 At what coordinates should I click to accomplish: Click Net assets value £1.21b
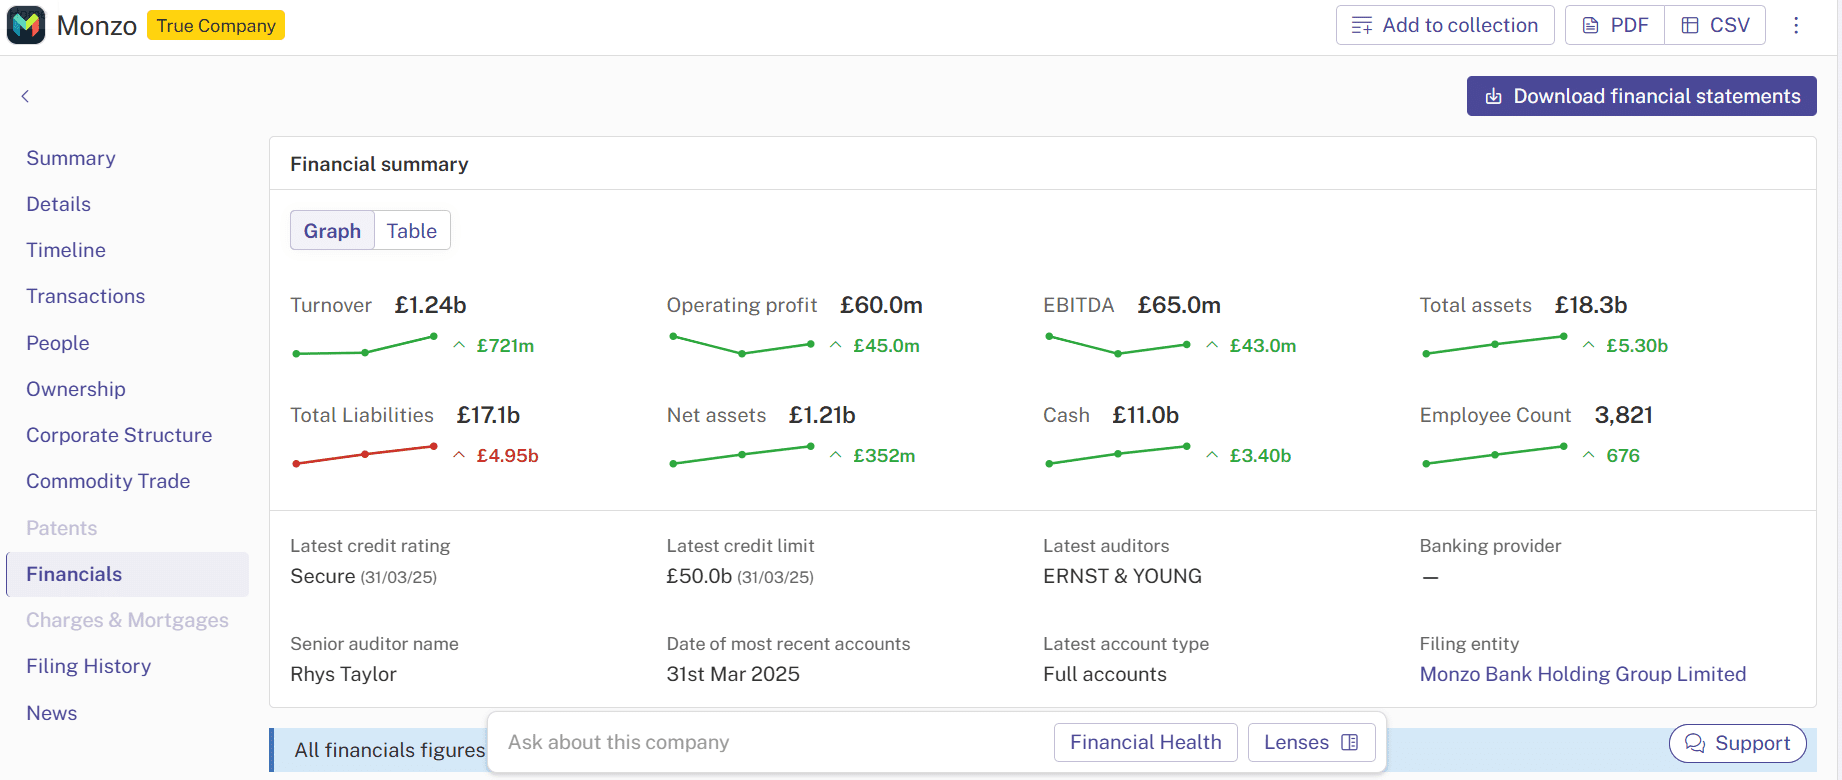(822, 415)
